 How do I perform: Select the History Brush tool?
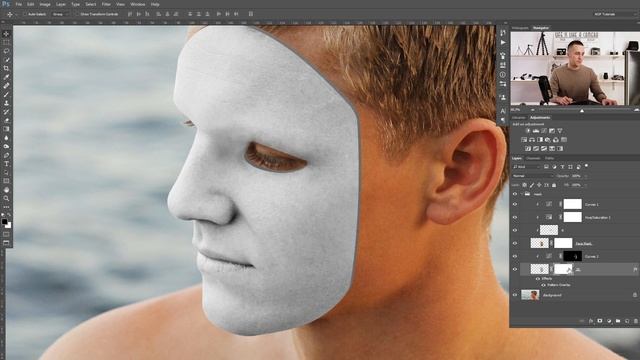point(6,112)
